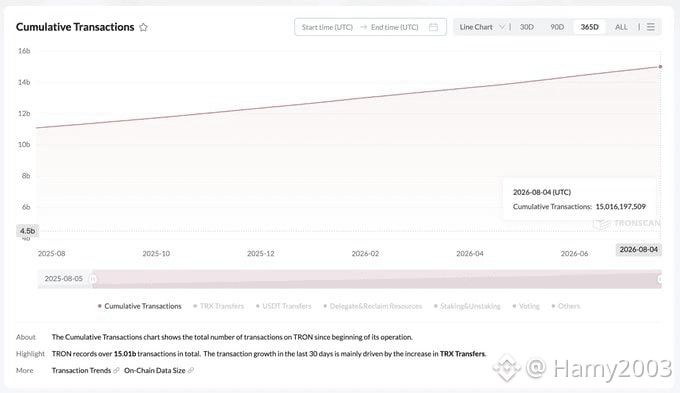Click the 16b y-axis label

tap(24, 51)
